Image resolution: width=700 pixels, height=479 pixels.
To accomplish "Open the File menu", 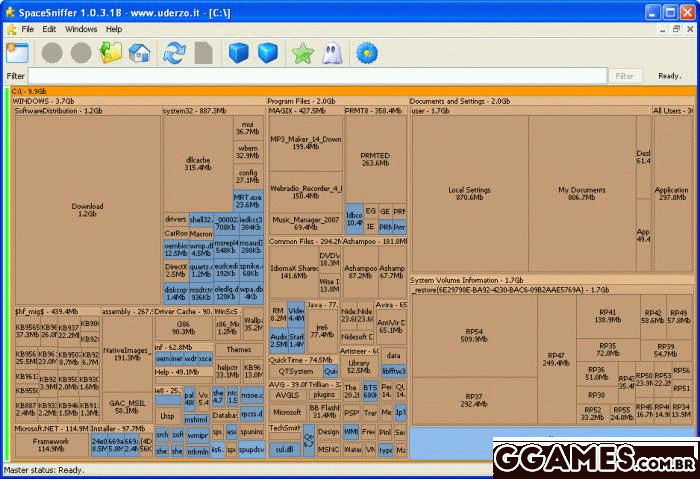I will [x=28, y=29].
